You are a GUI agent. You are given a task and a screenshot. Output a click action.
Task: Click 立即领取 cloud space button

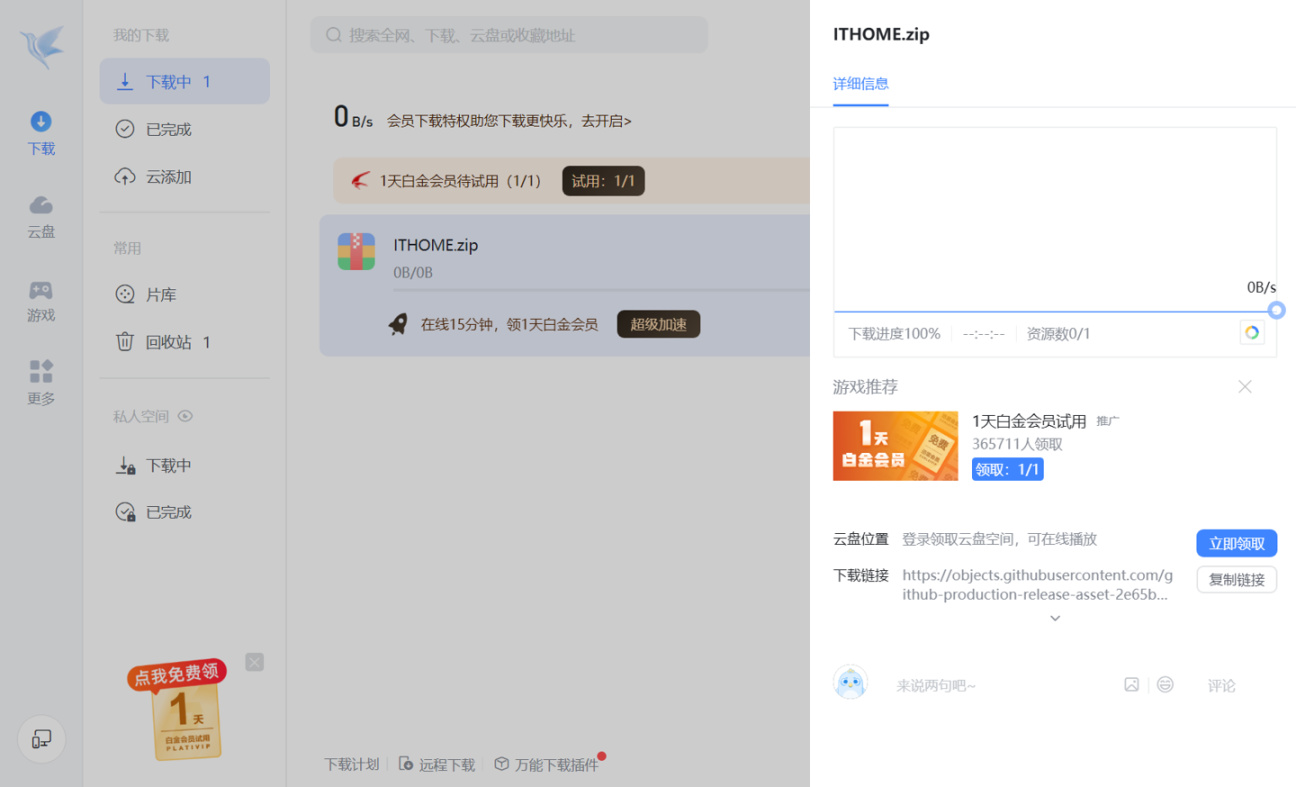tap(1236, 543)
